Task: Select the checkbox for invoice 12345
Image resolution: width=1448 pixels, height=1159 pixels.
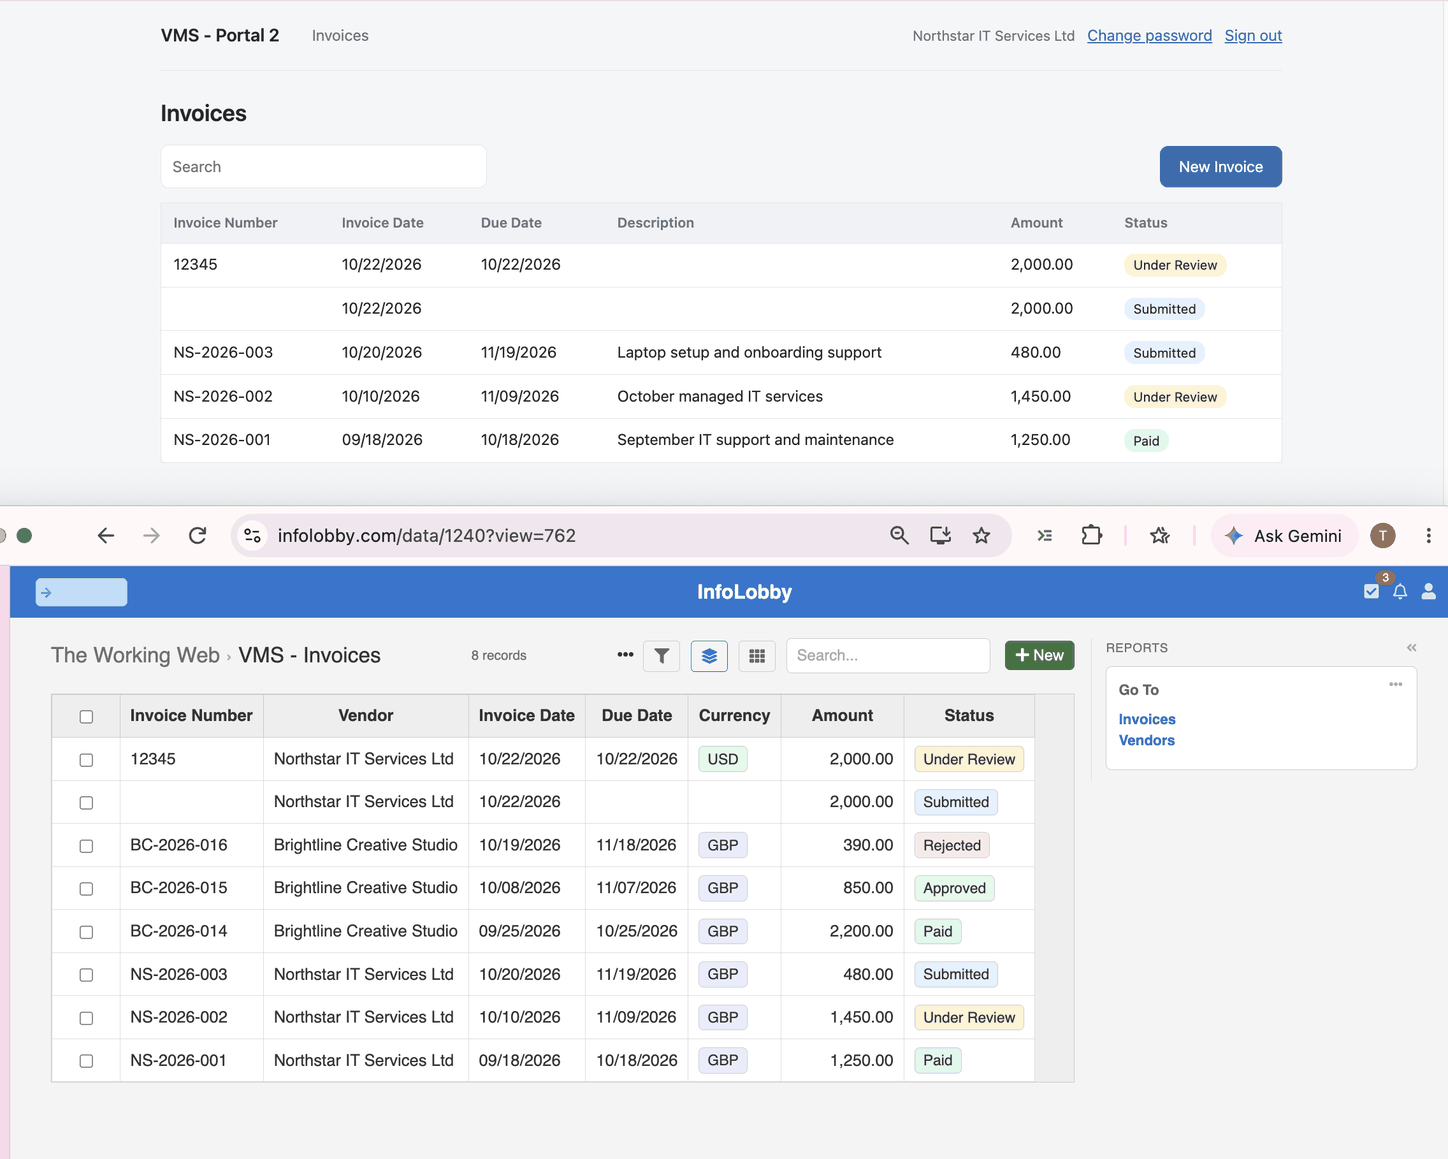Action: pos(86,760)
